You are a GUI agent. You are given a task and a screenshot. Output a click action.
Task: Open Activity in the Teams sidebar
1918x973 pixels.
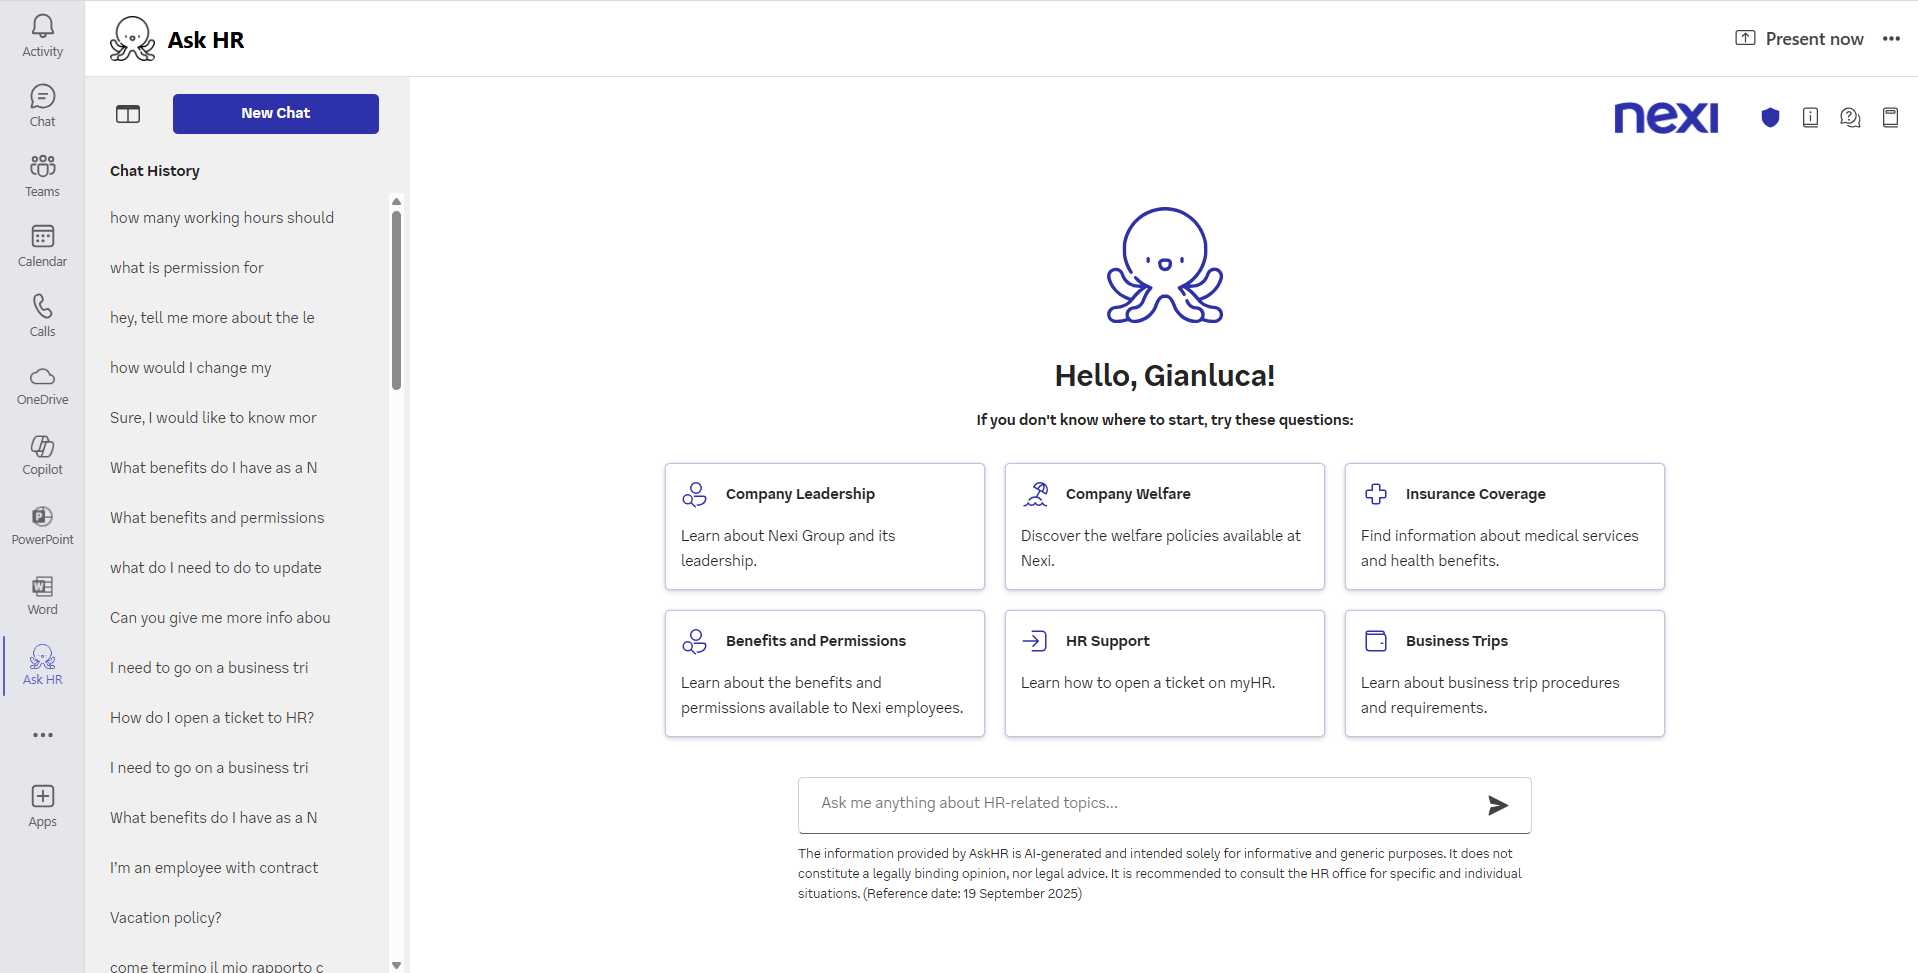(x=42, y=35)
